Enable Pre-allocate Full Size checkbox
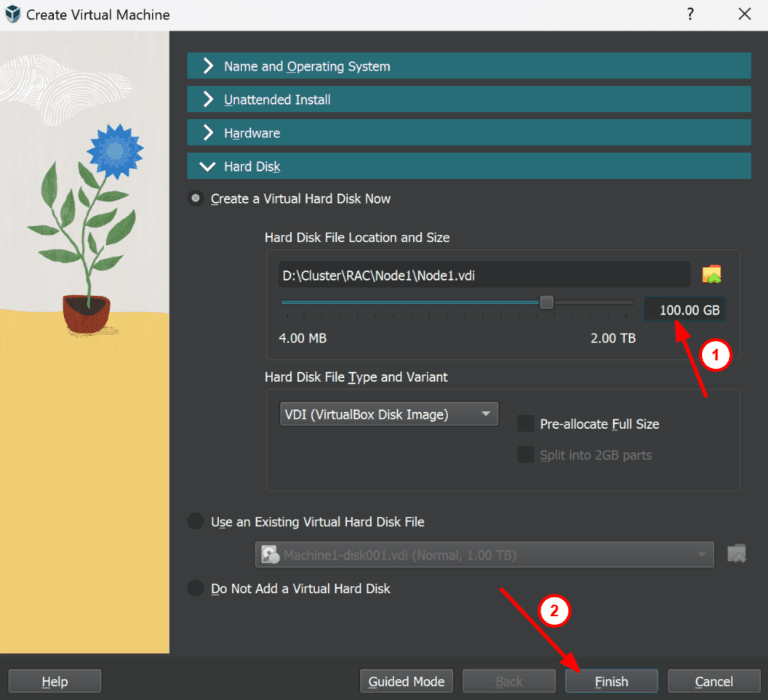Image resolution: width=768 pixels, height=700 pixels. tap(526, 424)
